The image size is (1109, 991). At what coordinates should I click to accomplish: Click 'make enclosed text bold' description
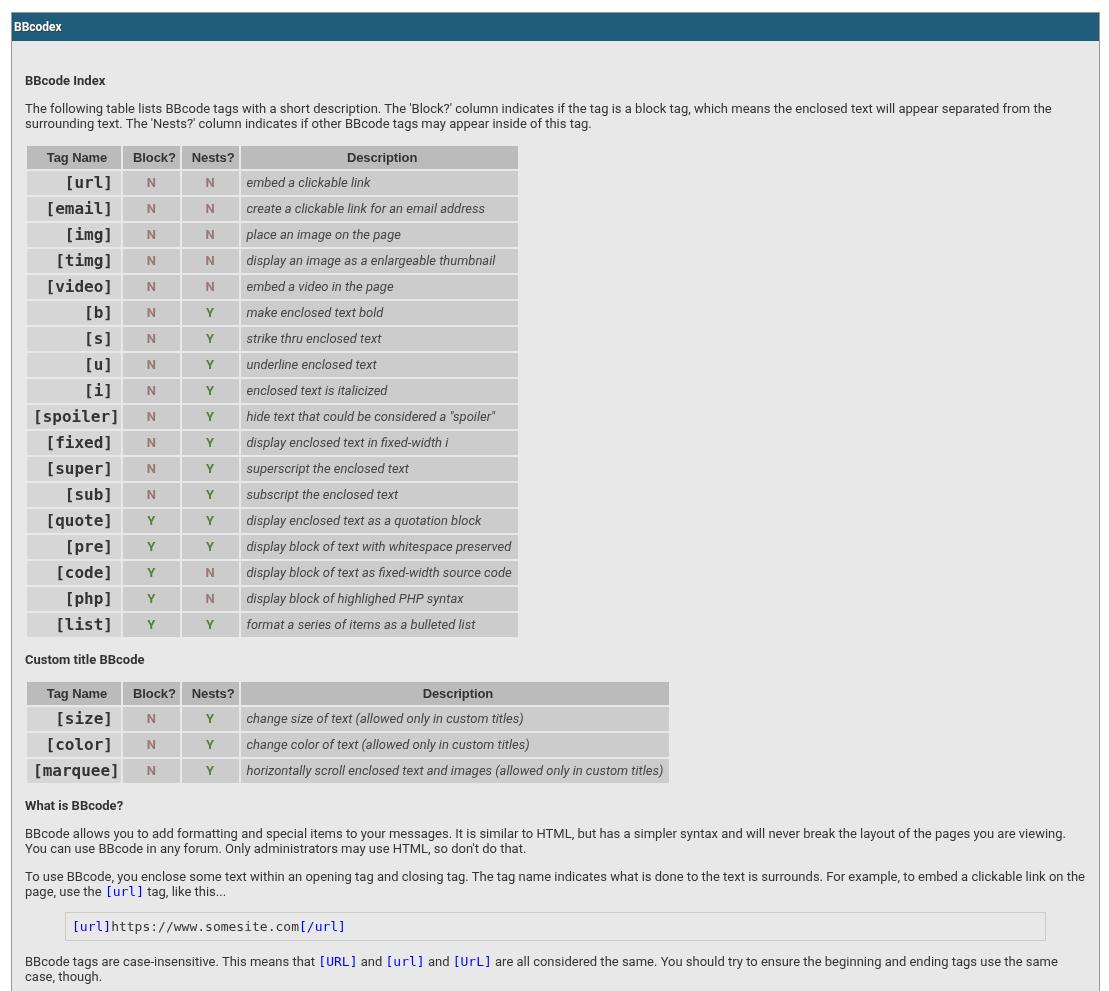tap(315, 313)
